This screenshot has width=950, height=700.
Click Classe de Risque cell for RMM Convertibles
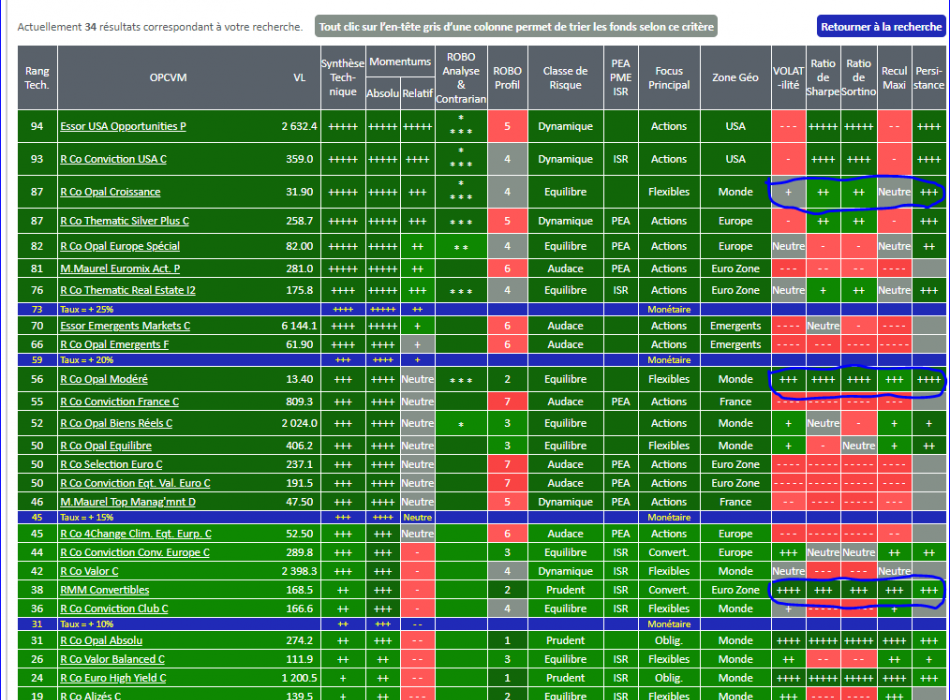point(565,590)
